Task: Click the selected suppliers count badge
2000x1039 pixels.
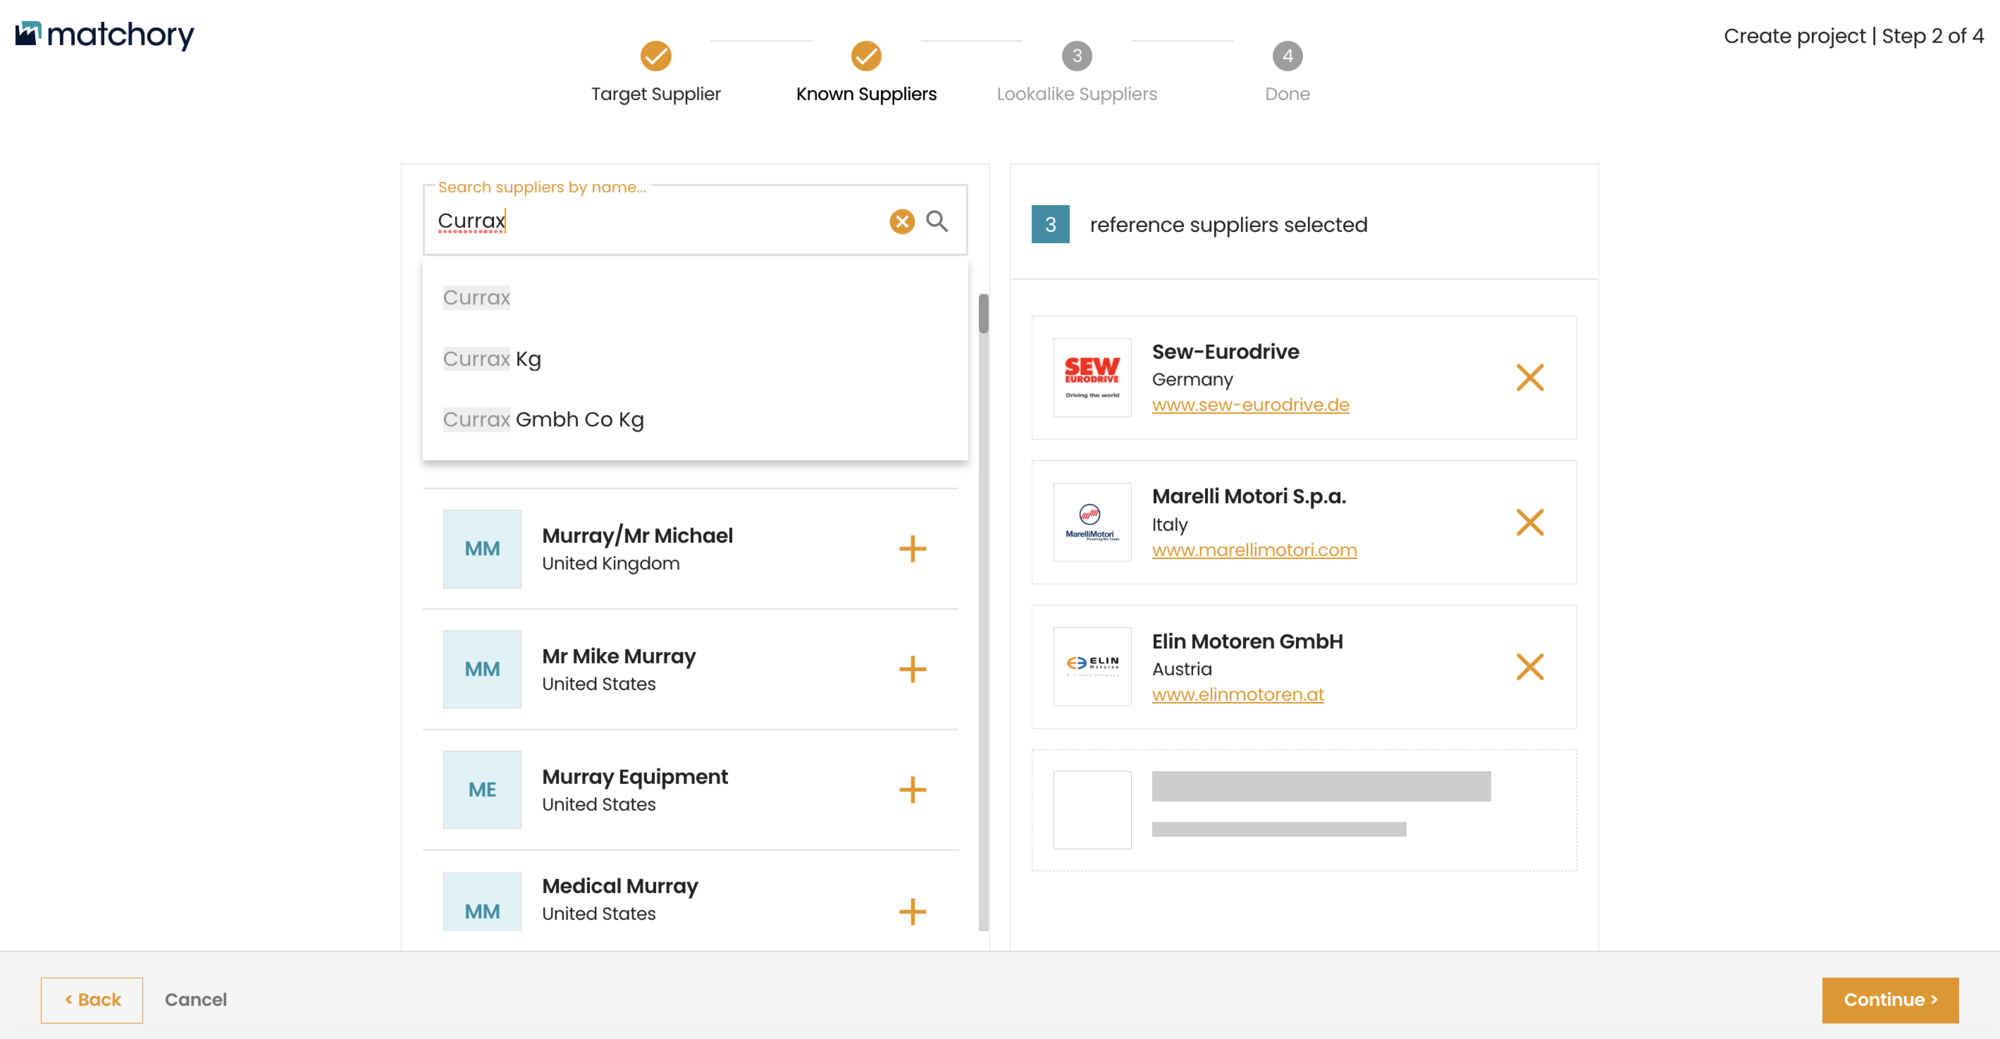Action: (x=1050, y=225)
